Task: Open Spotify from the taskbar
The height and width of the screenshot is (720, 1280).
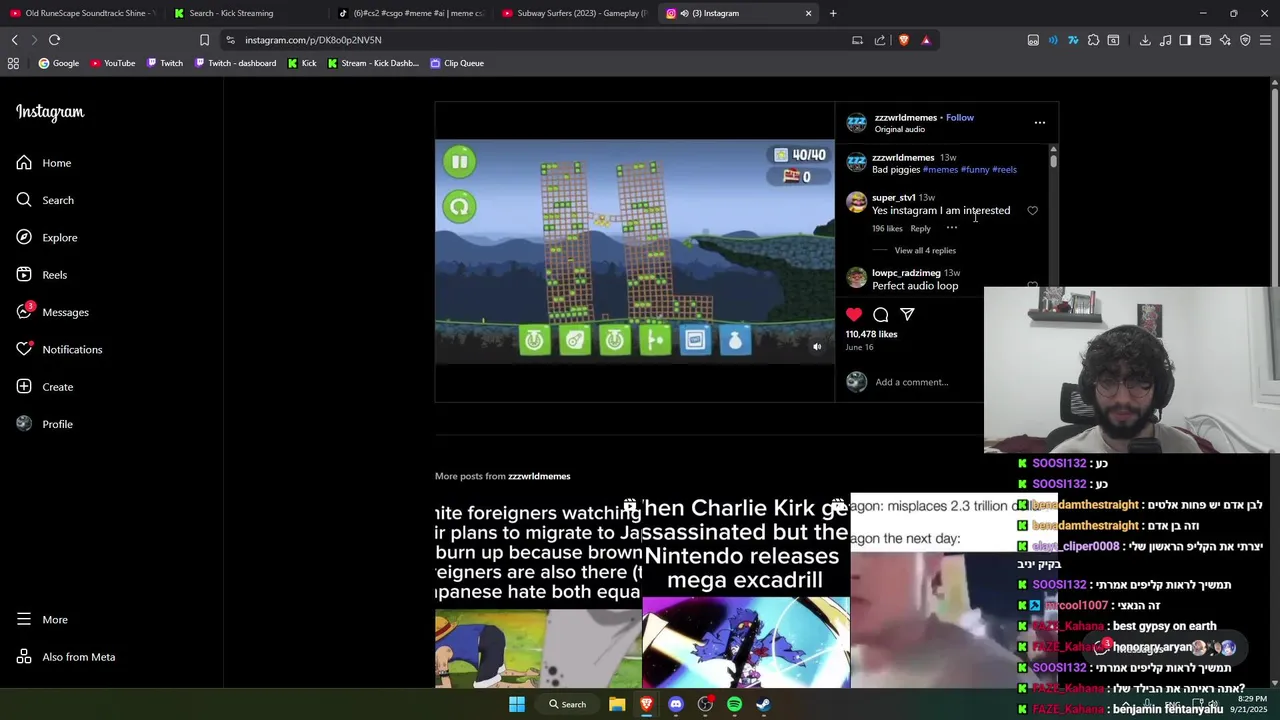Action: pyautogui.click(x=734, y=704)
